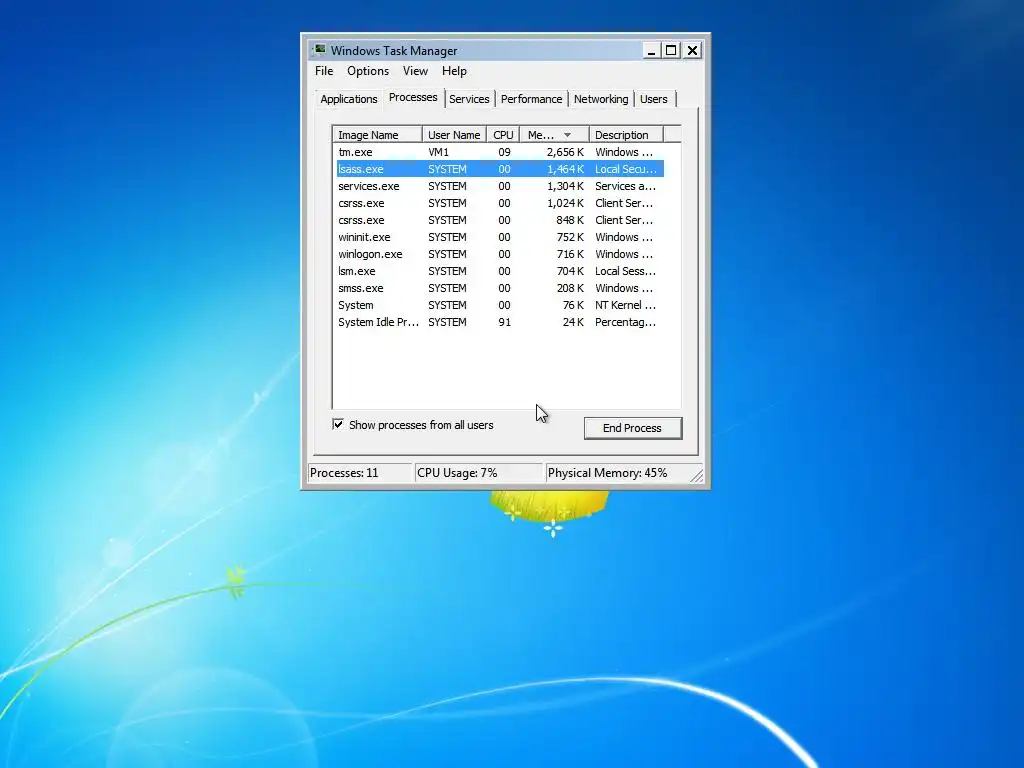Minimize the Task Manager window
The height and width of the screenshot is (768, 1024).
(x=650, y=50)
